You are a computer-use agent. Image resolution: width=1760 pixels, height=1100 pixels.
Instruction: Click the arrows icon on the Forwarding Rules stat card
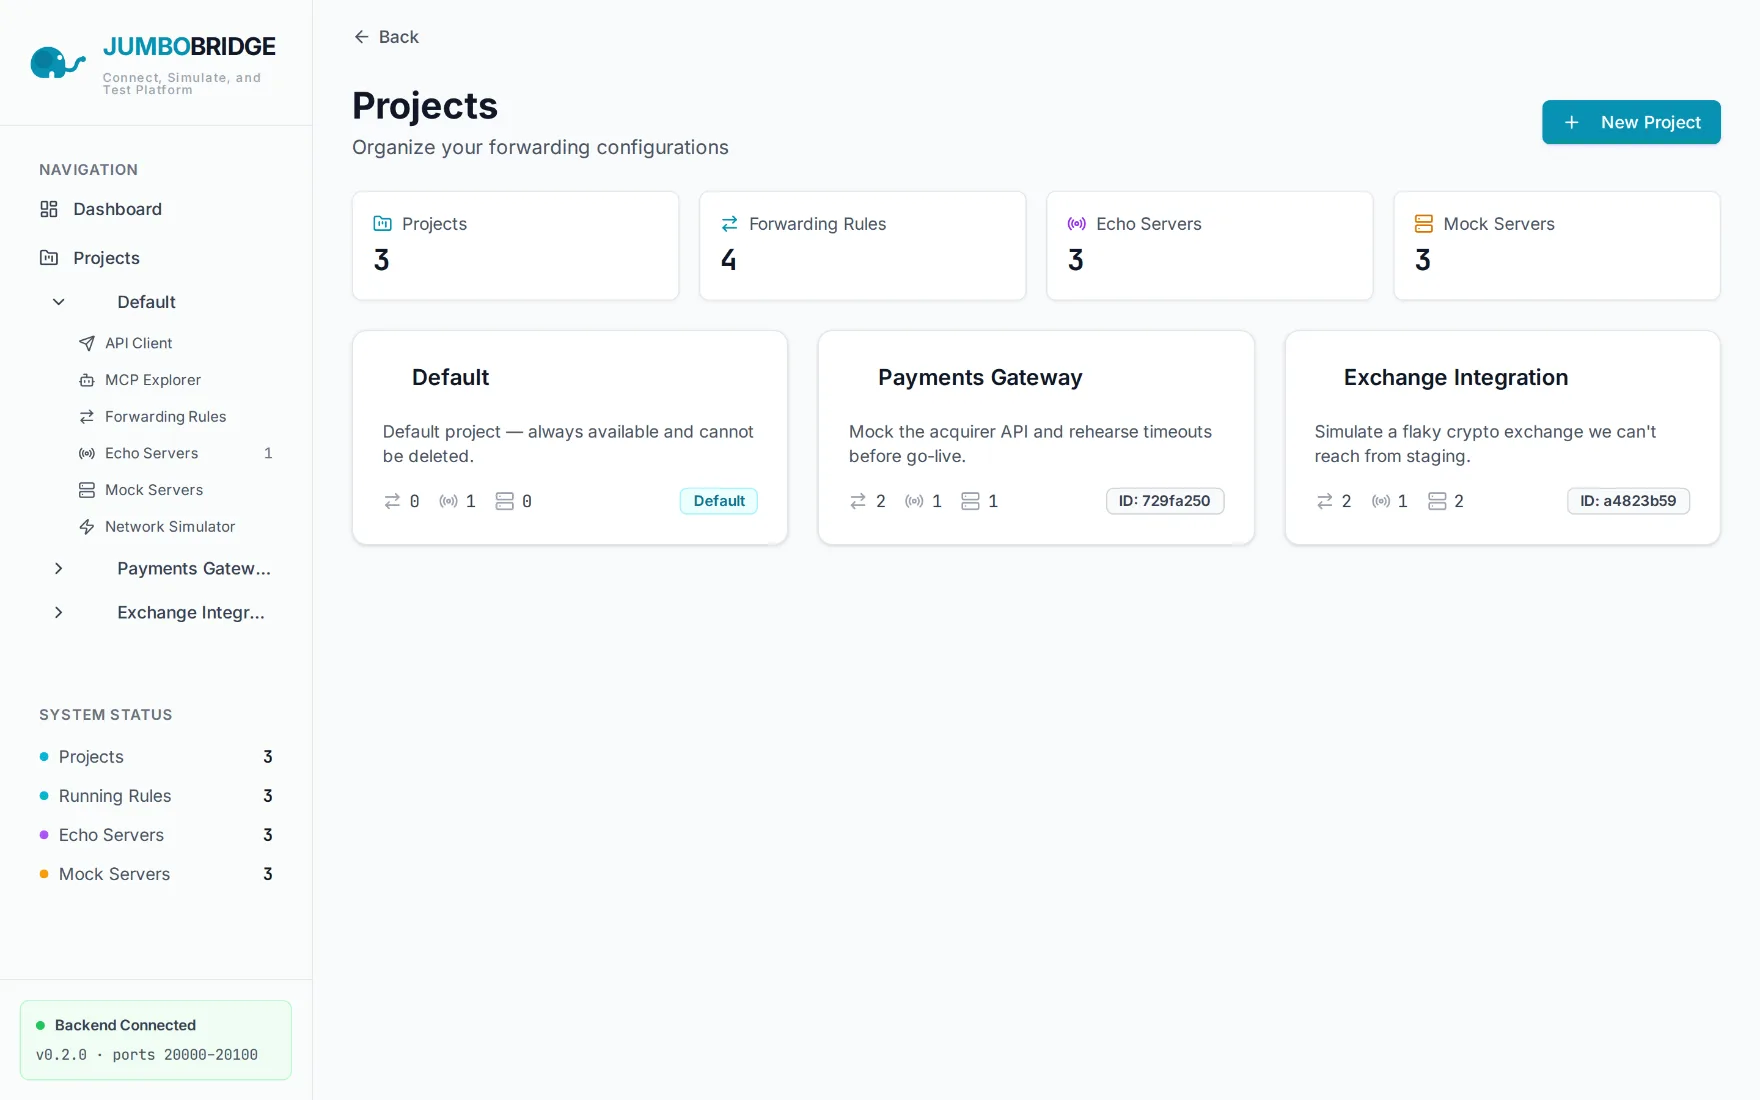point(730,224)
